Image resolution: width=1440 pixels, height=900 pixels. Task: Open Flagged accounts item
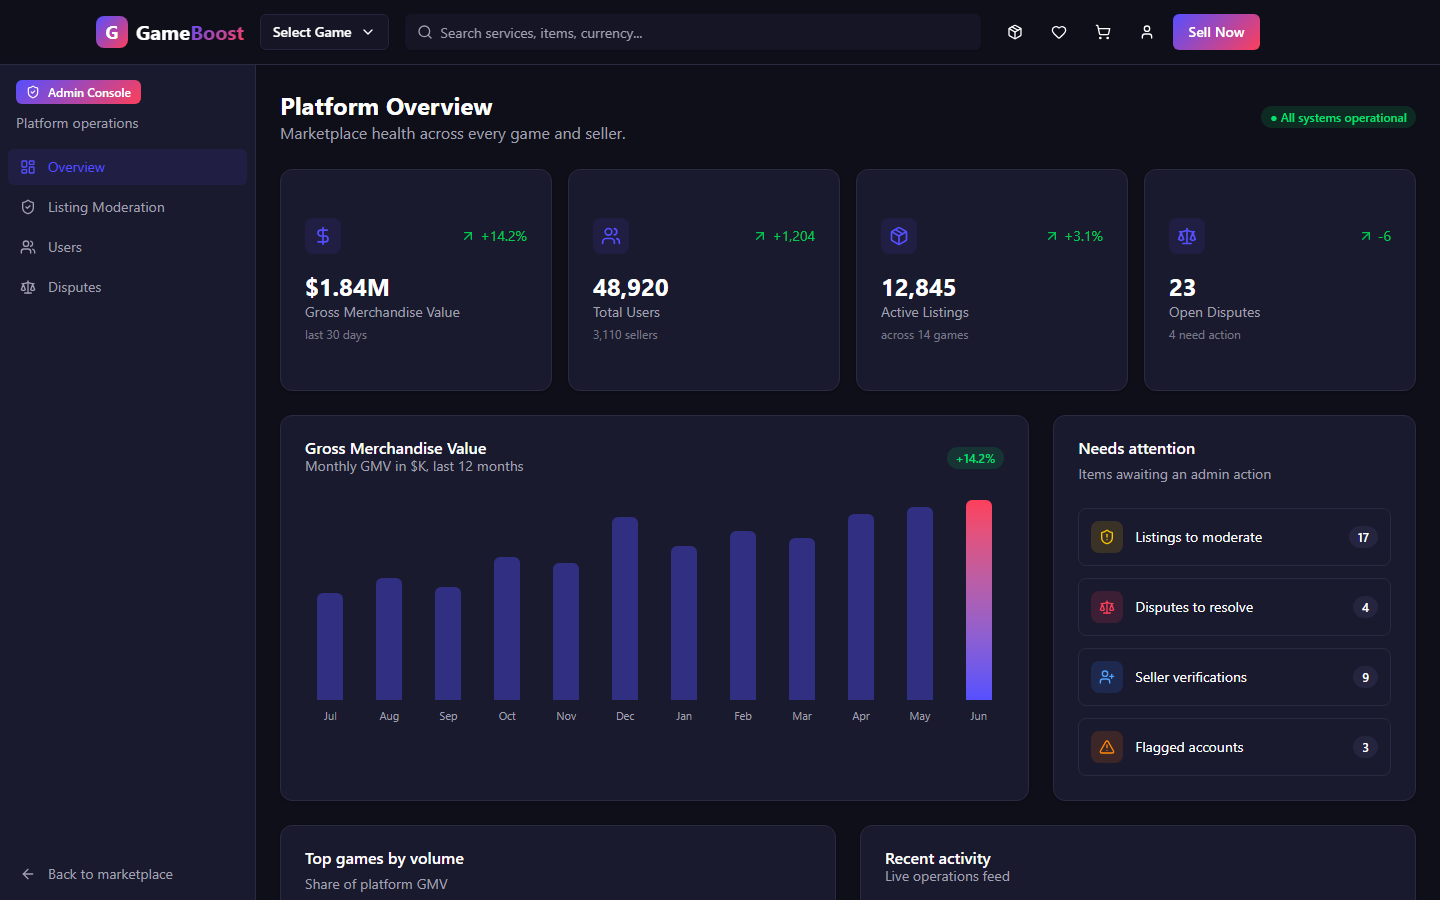click(x=1234, y=747)
